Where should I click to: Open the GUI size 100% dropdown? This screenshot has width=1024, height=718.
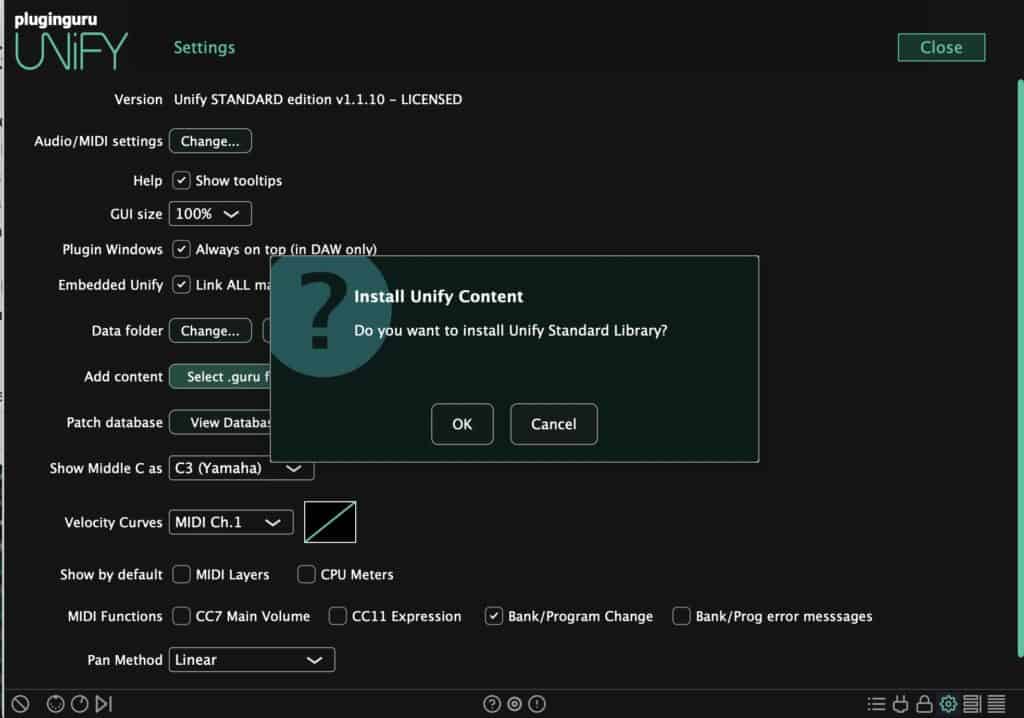pos(210,214)
